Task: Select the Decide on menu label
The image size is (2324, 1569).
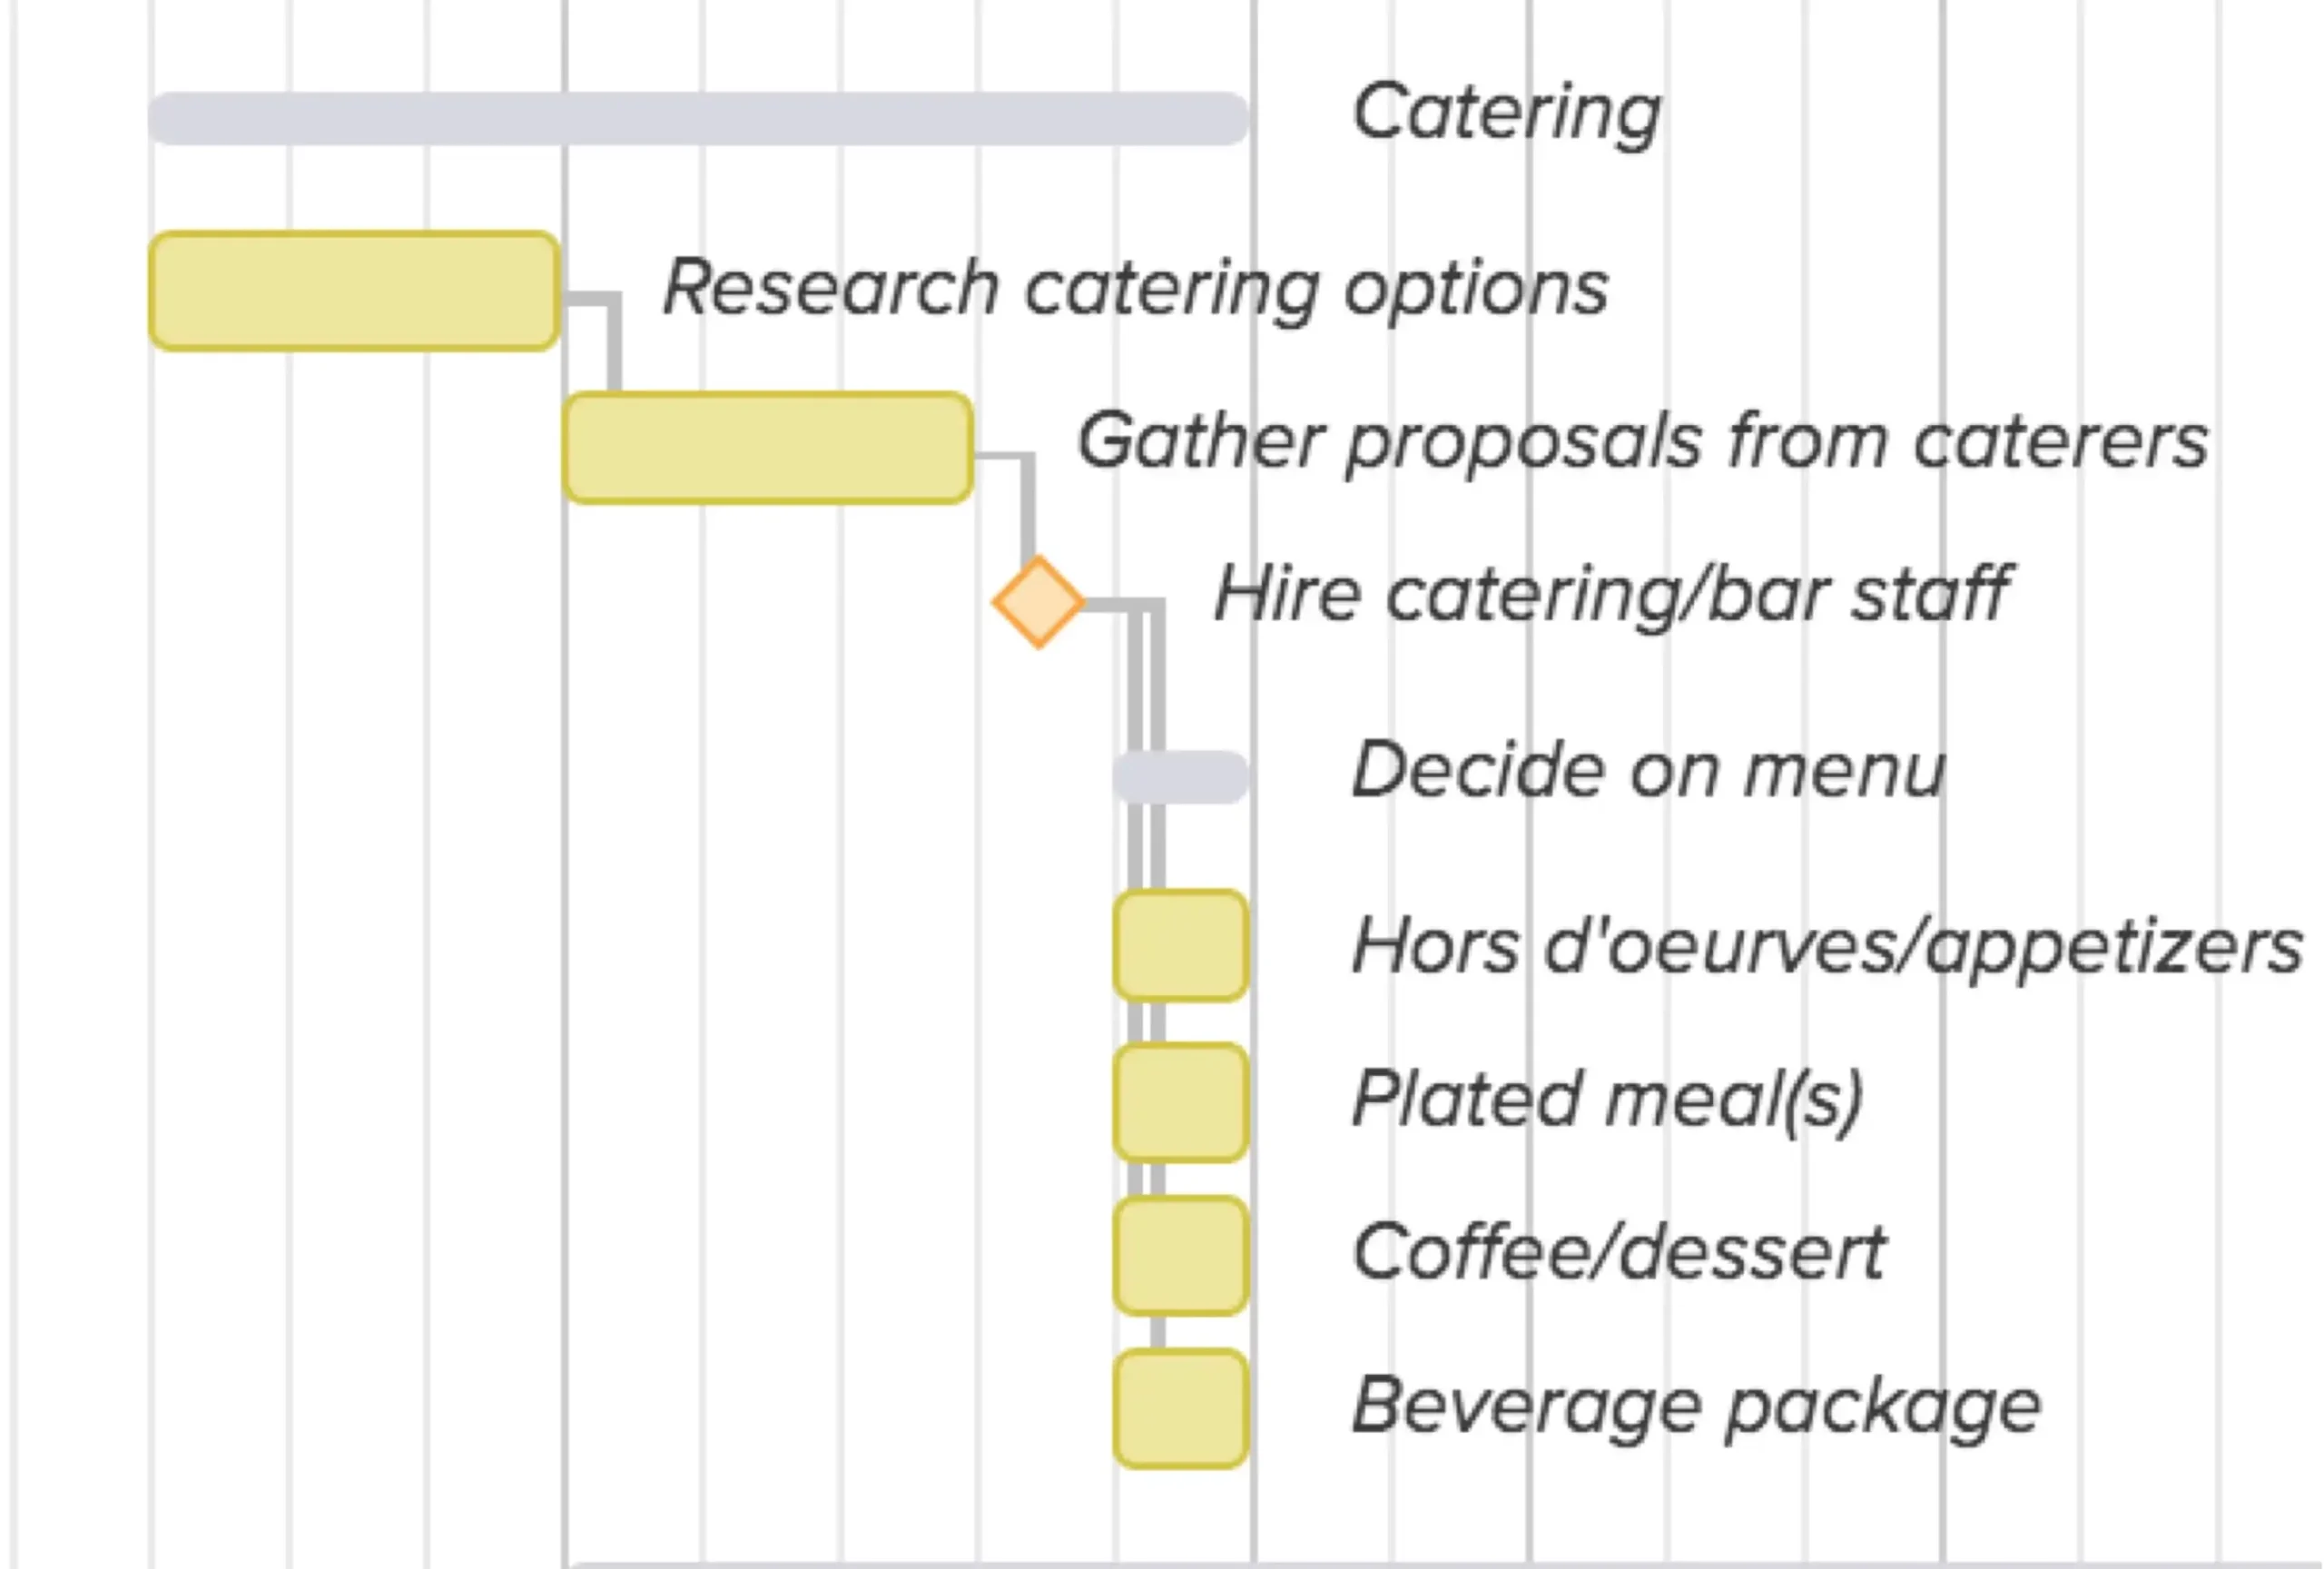Action: [x=1648, y=770]
